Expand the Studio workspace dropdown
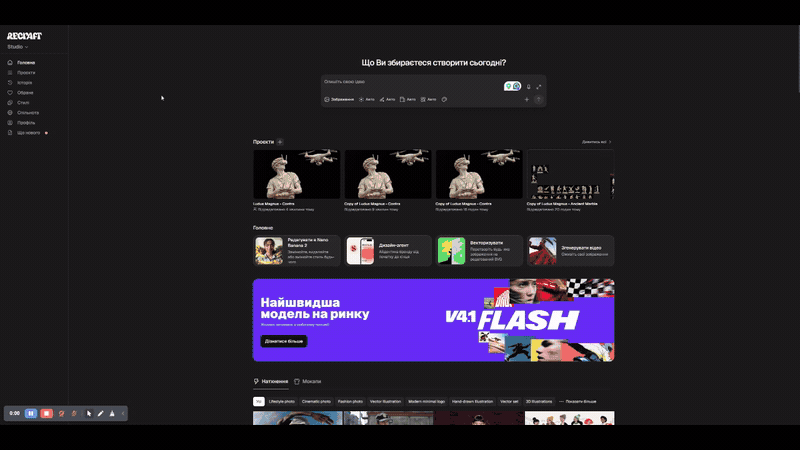Viewport: 800px width, 450px height. pos(18,47)
